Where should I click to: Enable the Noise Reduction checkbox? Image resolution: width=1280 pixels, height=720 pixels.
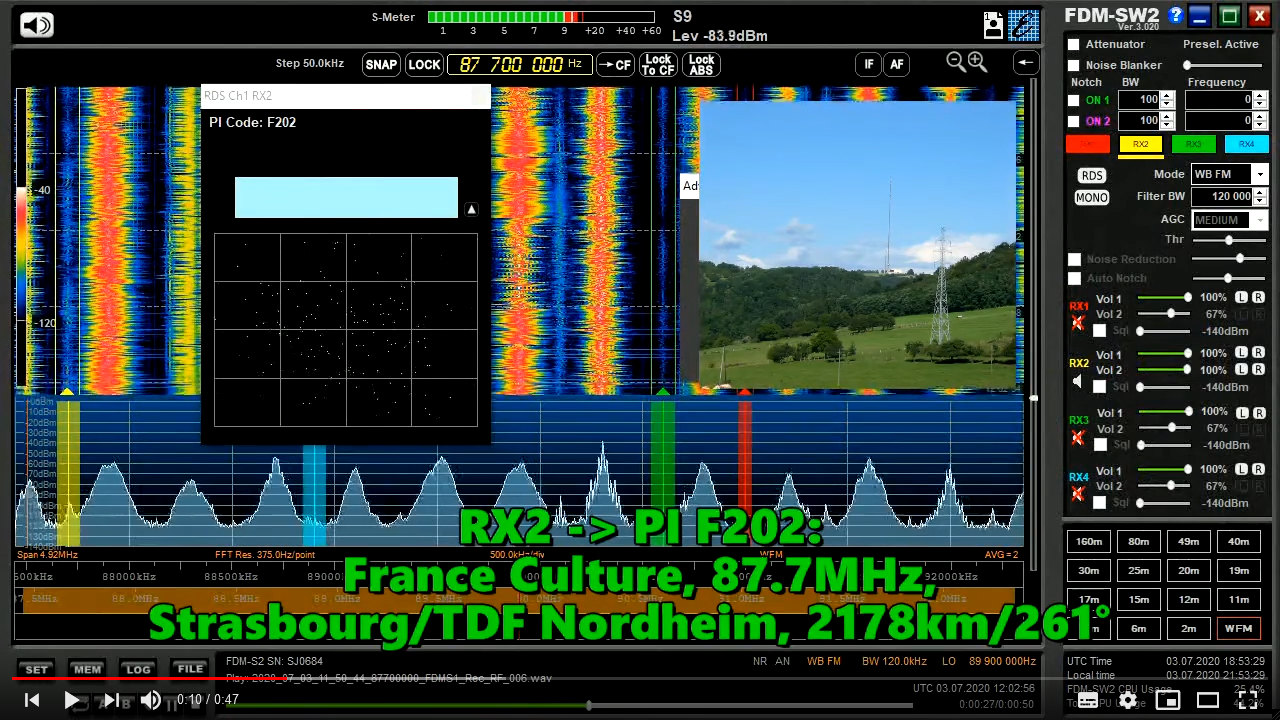pyautogui.click(x=1074, y=259)
